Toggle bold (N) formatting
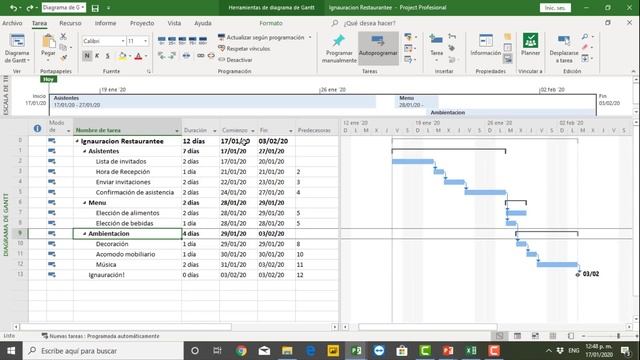Screen dimensions: 640x360 (87, 56)
